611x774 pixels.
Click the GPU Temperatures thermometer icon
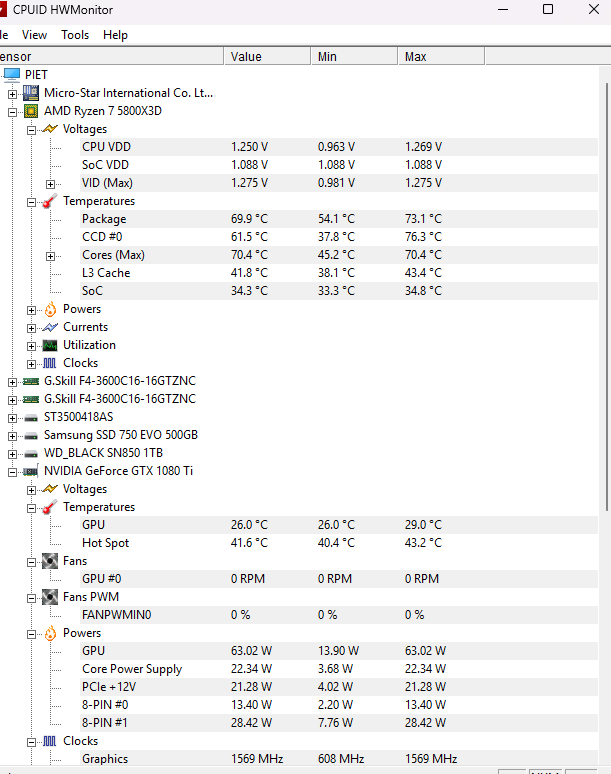pos(50,507)
